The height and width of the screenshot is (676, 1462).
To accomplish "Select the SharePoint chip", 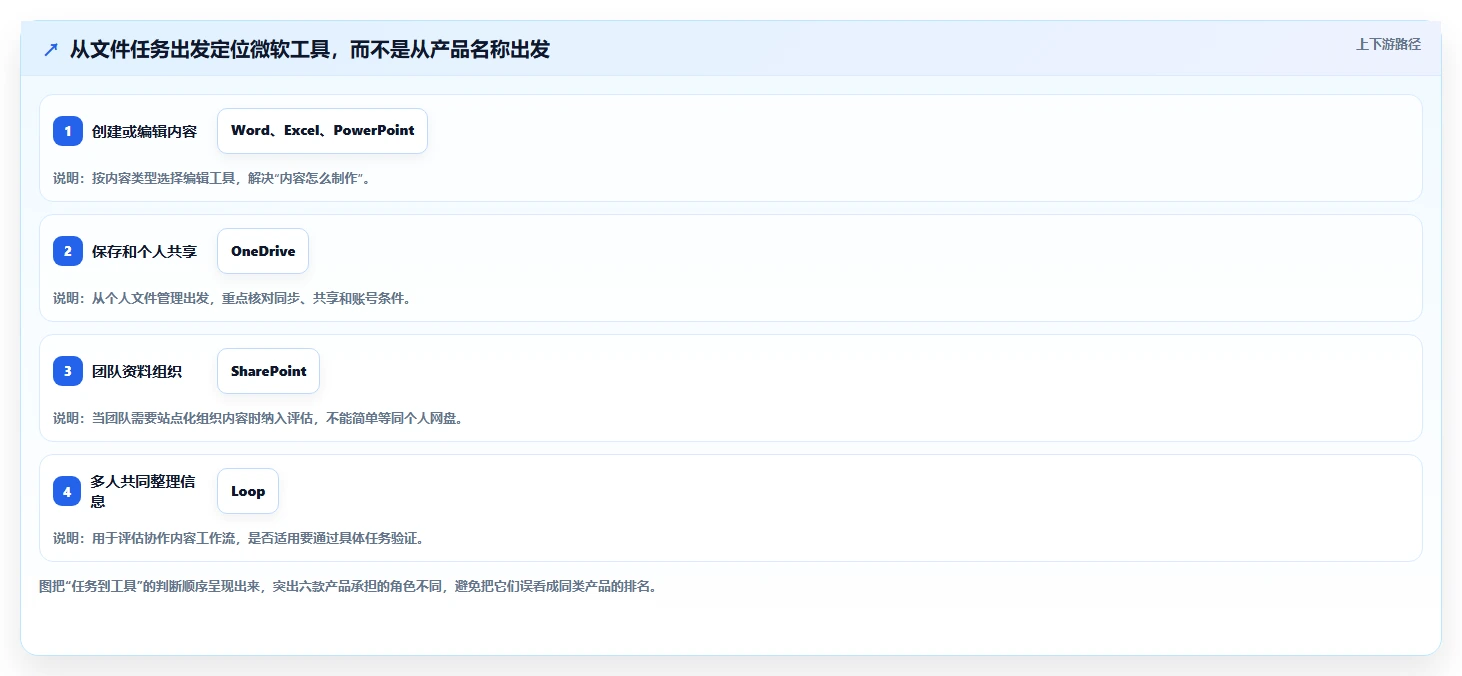I will (269, 371).
